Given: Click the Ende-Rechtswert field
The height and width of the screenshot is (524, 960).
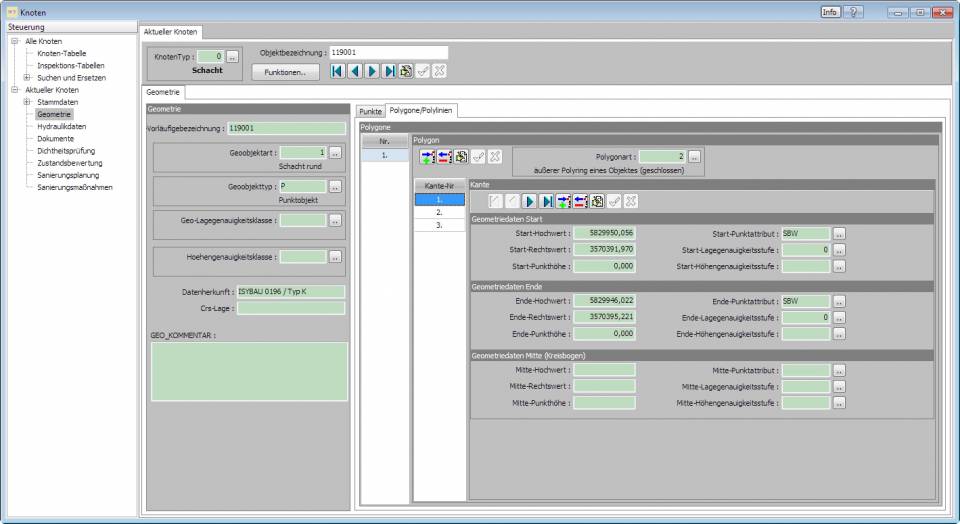Looking at the screenshot, I should [x=604, y=317].
